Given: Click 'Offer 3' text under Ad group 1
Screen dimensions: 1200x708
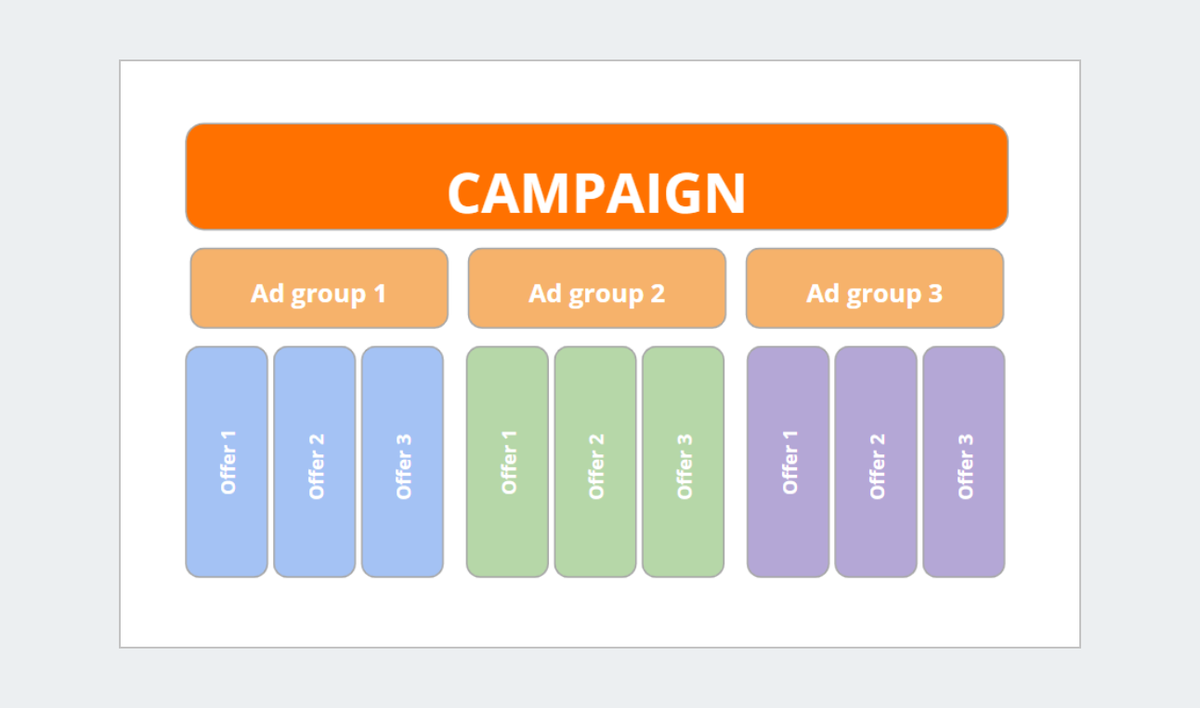Looking at the screenshot, I should (x=404, y=466).
